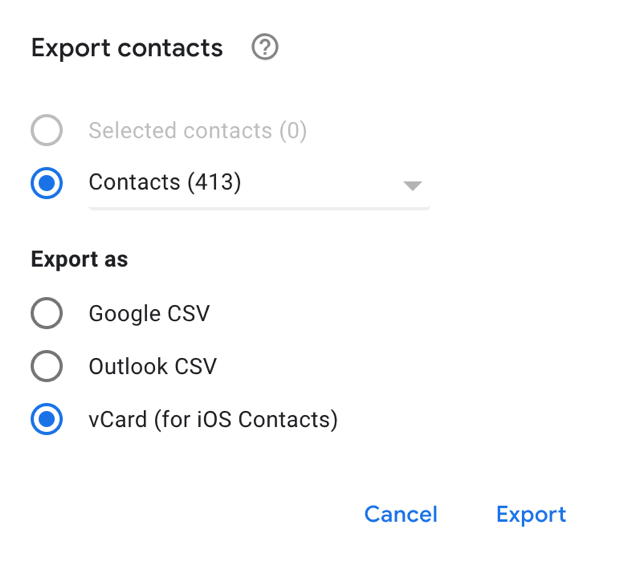Viewport: 628px width, 562px height.
Task: Click the vCard (for iOS Contacts) label
Action: [213, 420]
